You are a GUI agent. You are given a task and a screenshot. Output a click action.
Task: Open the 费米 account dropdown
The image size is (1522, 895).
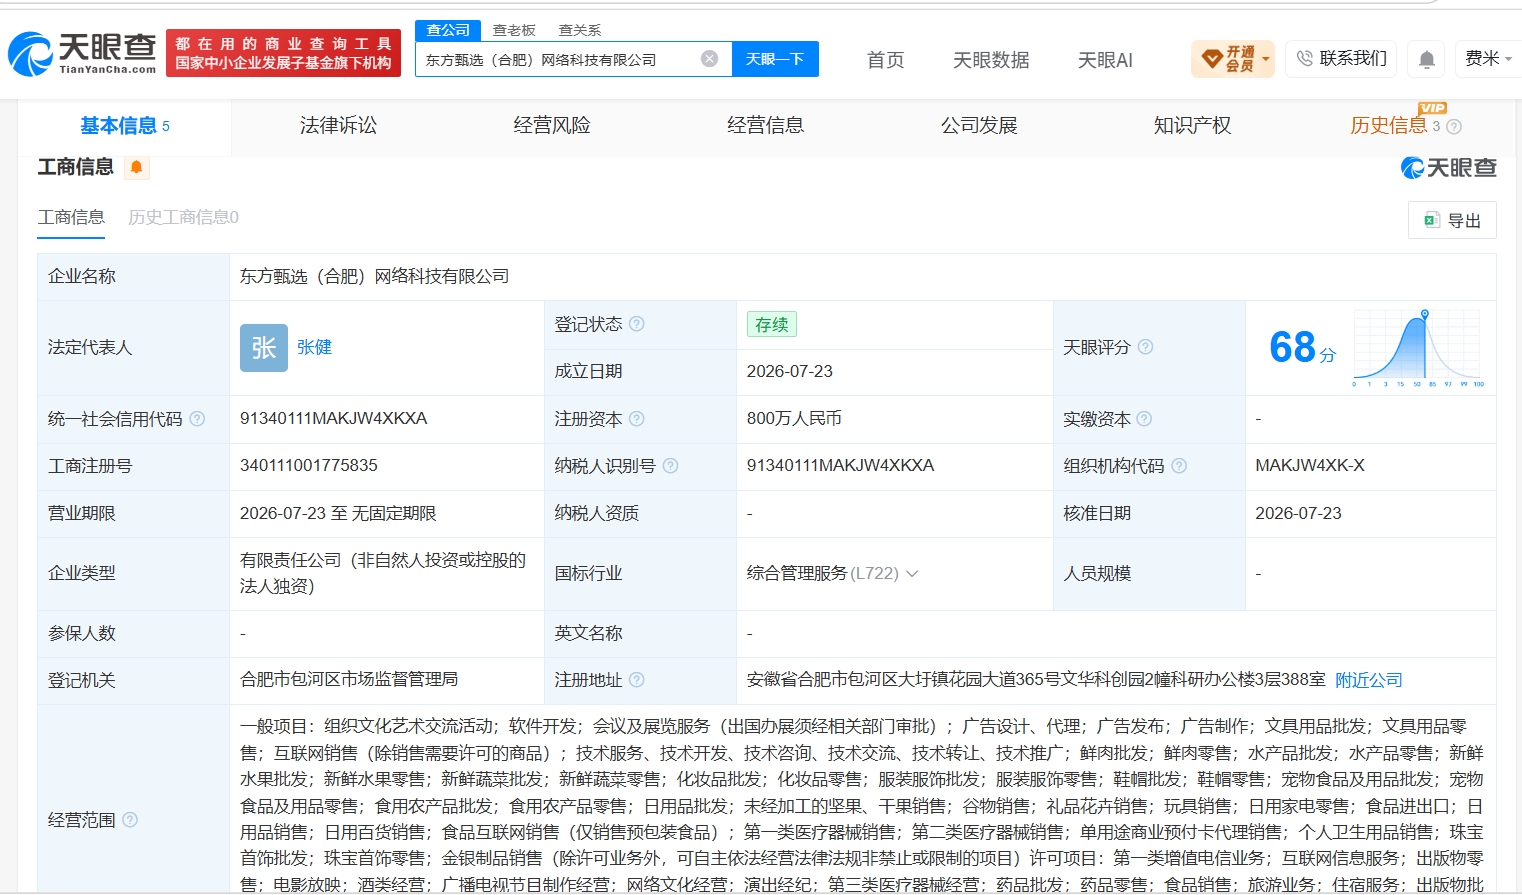tap(1488, 59)
